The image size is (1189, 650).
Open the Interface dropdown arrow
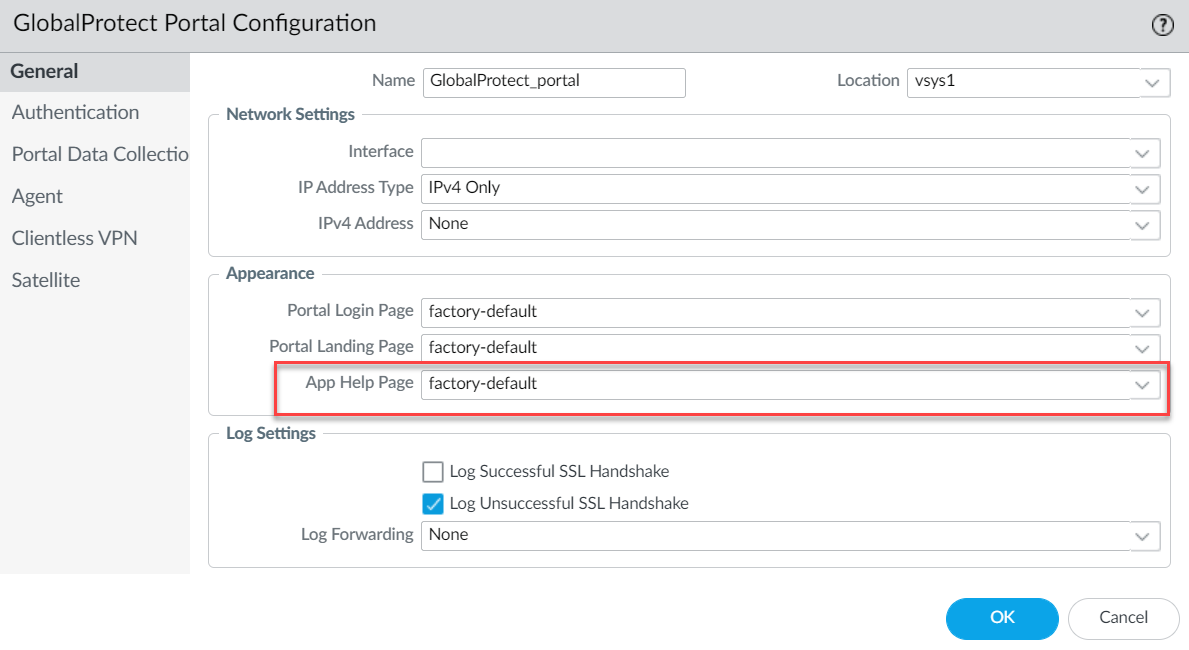tap(1142, 153)
